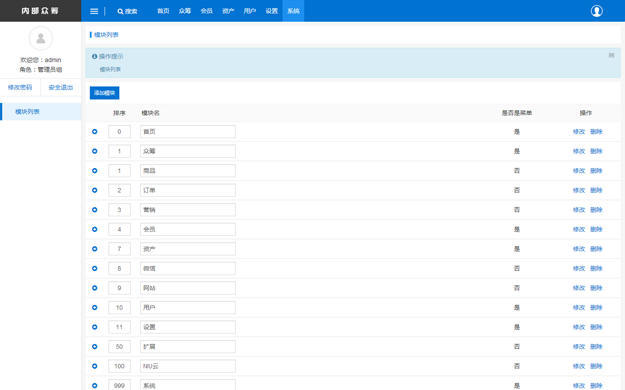
Task: Focus the sort order field showing 100
Action: coord(119,366)
